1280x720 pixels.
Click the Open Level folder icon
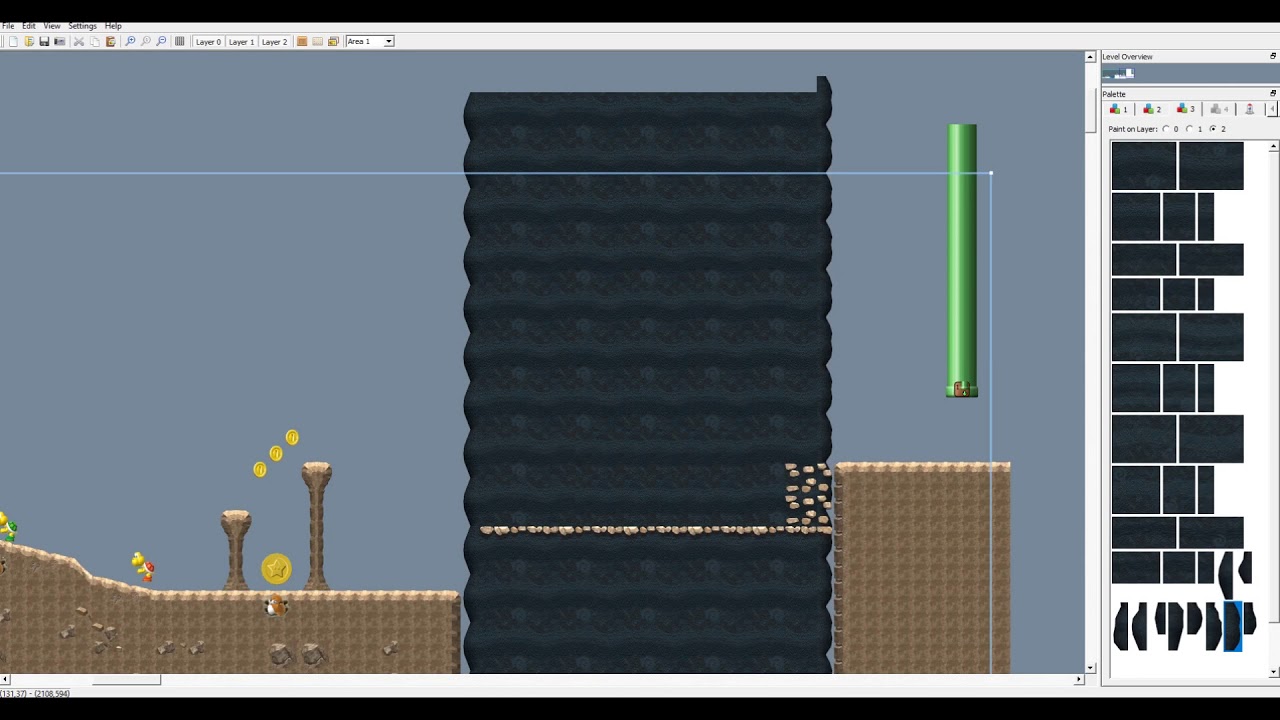pos(29,42)
